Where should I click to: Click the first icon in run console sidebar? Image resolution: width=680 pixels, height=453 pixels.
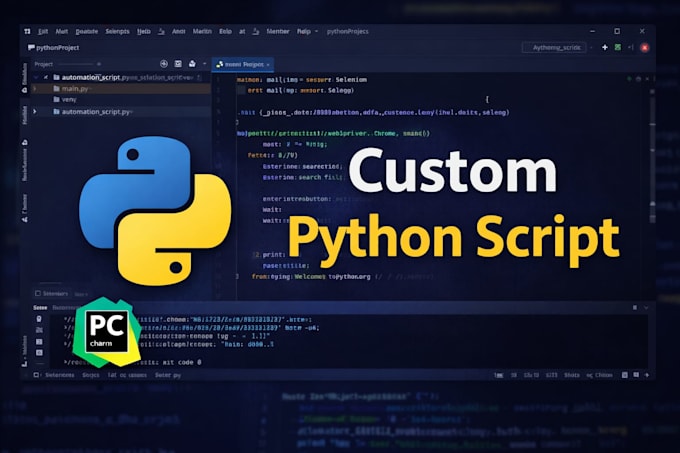[39, 319]
